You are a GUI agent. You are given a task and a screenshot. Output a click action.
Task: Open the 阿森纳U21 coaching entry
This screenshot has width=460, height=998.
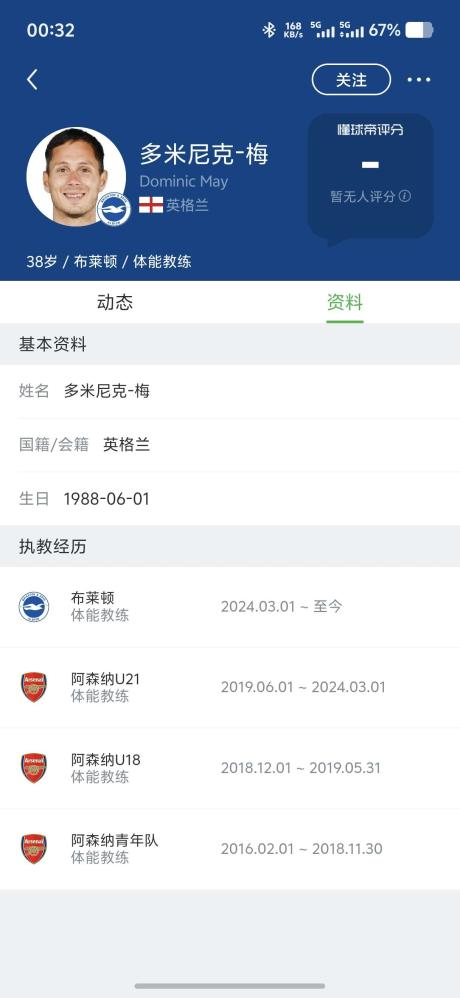(x=230, y=687)
